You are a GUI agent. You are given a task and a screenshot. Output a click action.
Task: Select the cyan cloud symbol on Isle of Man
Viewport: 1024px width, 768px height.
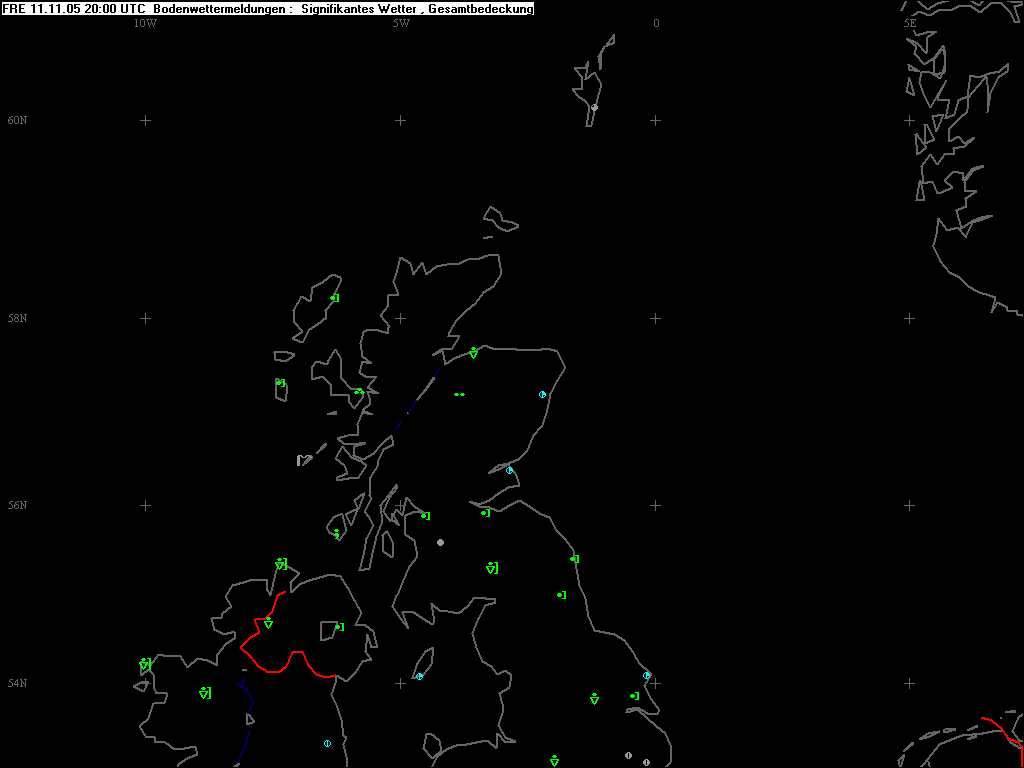pyautogui.click(x=419, y=677)
